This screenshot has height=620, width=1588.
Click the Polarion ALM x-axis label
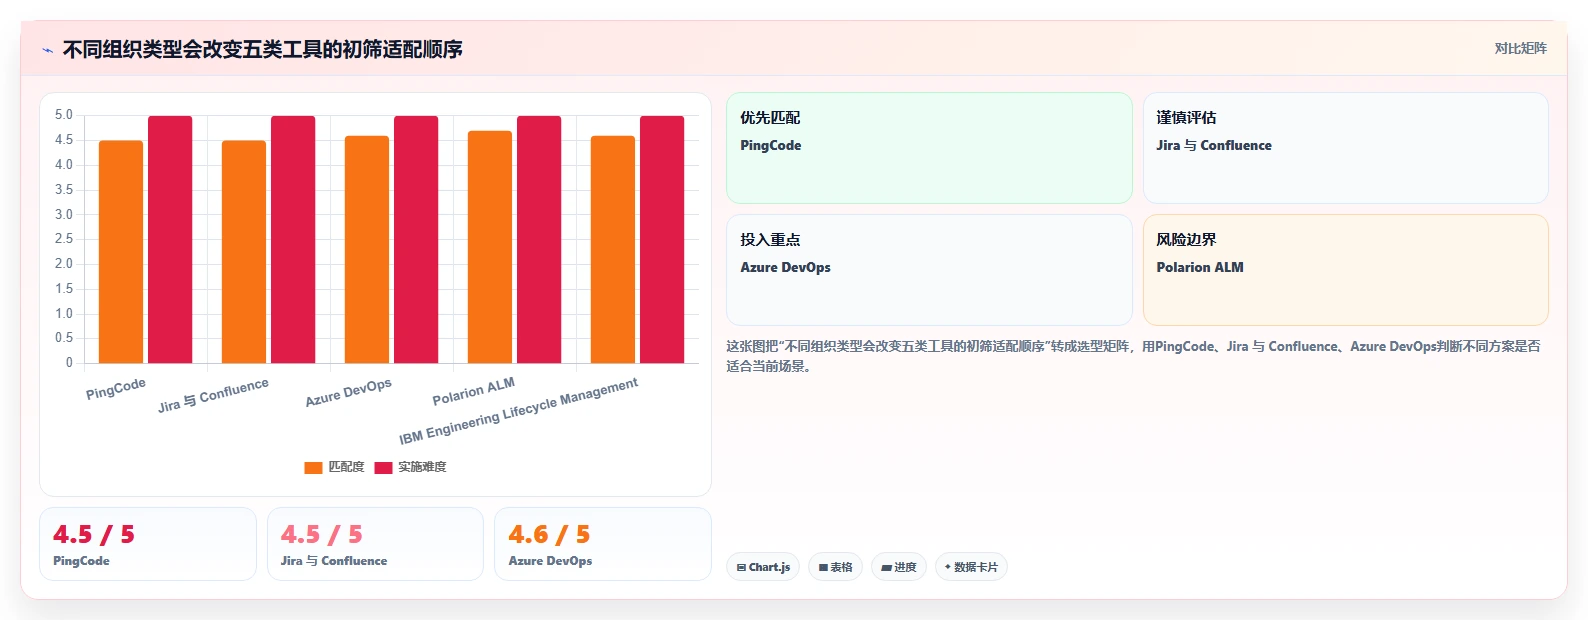[x=473, y=391]
